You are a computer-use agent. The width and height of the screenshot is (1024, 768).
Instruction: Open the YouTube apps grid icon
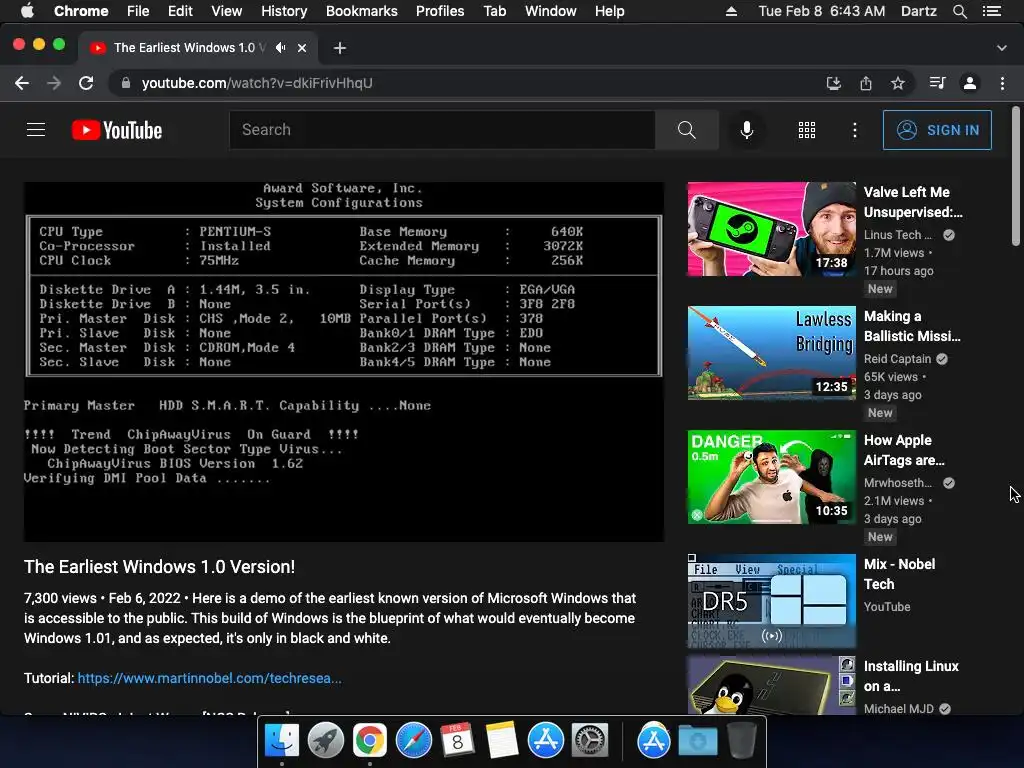807,130
